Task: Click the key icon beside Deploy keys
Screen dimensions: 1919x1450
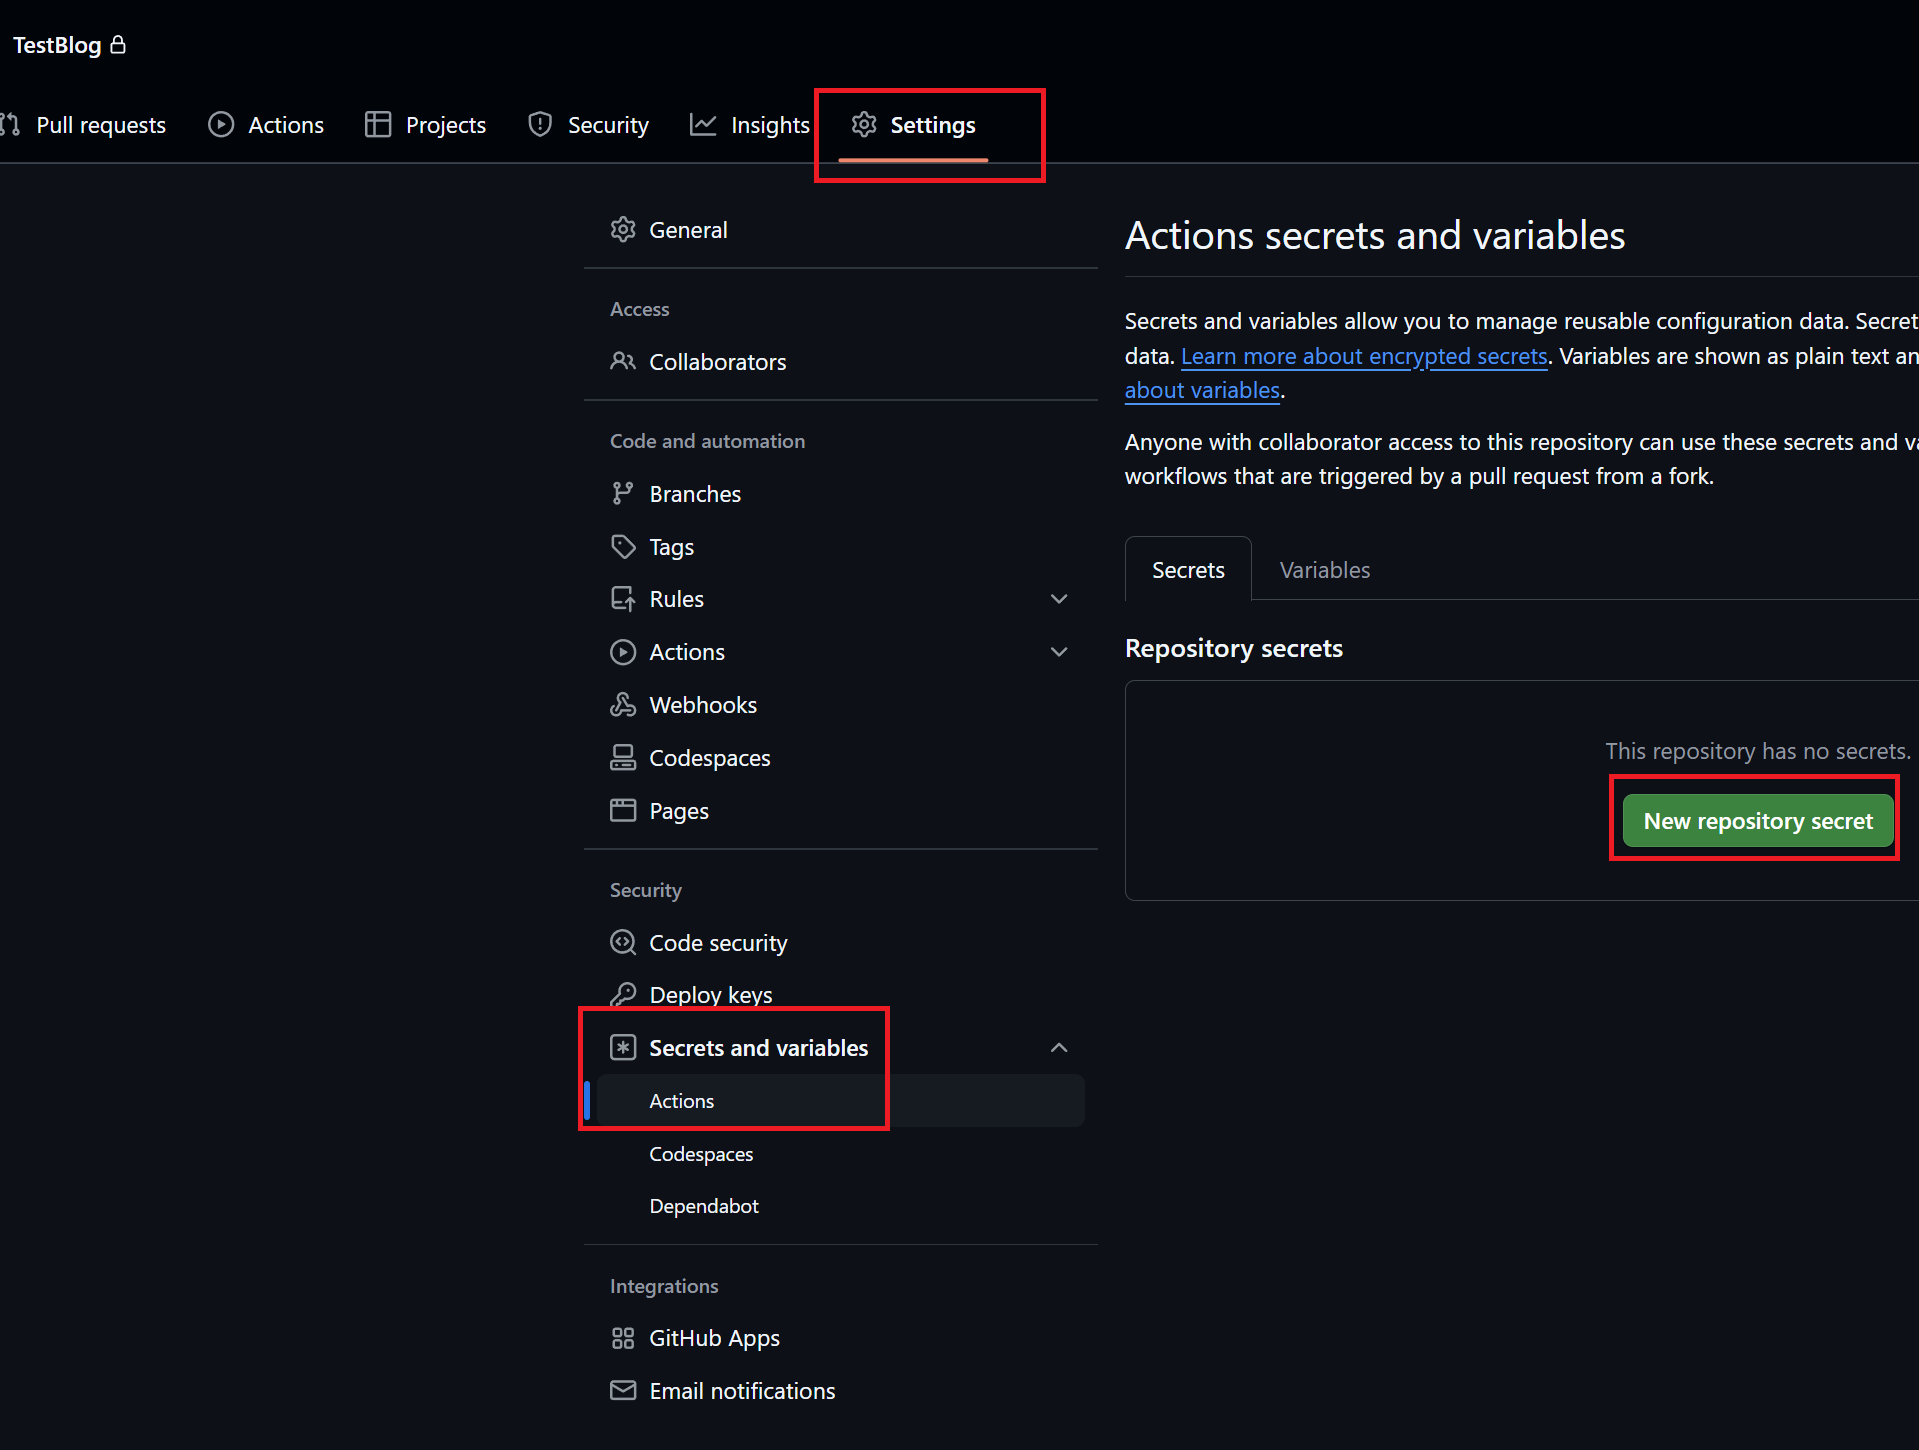Action: point(623,994)
